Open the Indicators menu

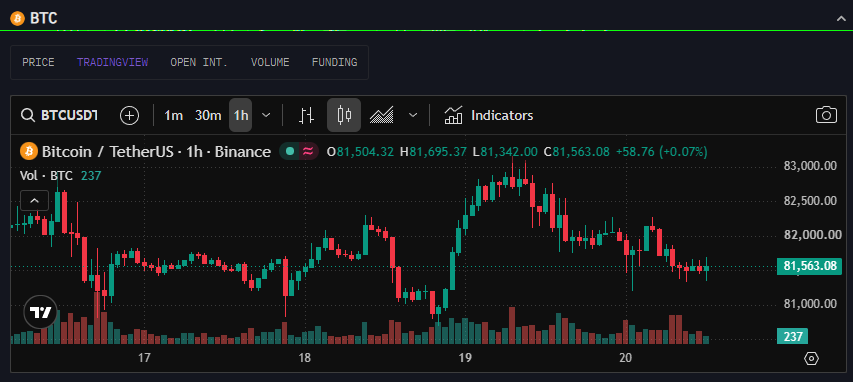(489, 115)
